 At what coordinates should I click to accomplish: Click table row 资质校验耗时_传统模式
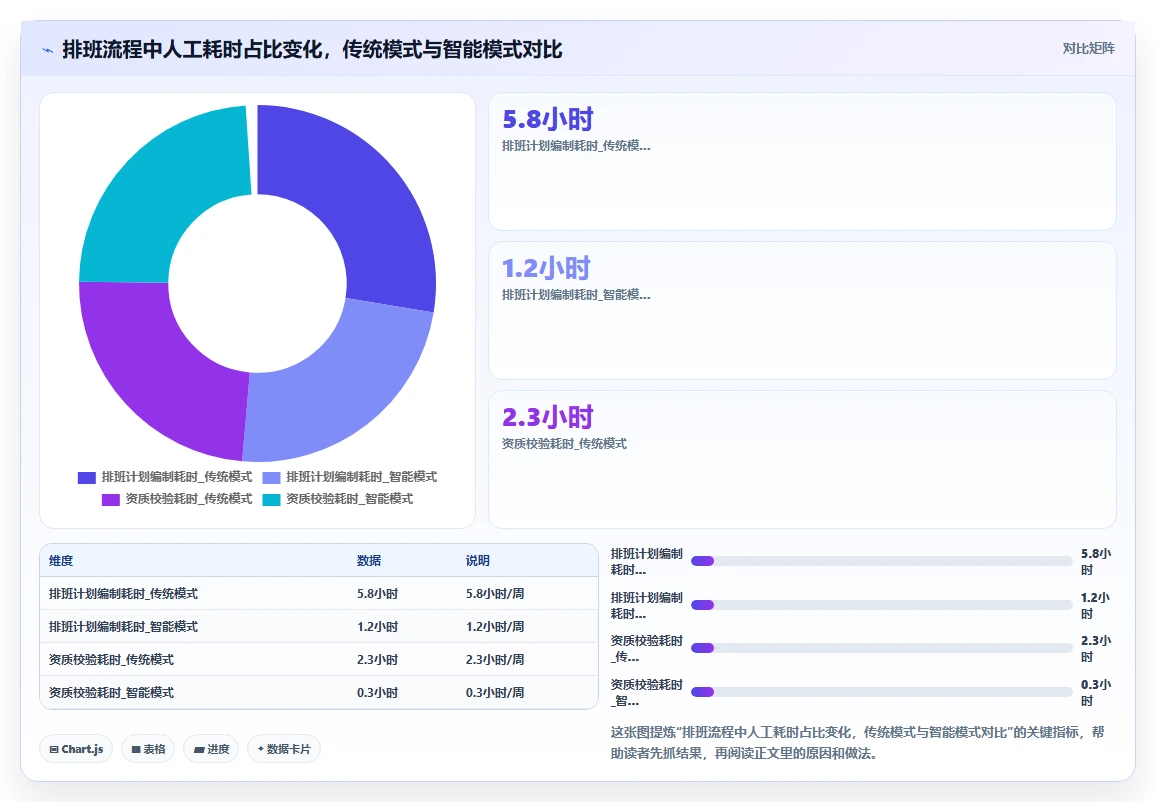pyautogui.click(x=318, y=660)
